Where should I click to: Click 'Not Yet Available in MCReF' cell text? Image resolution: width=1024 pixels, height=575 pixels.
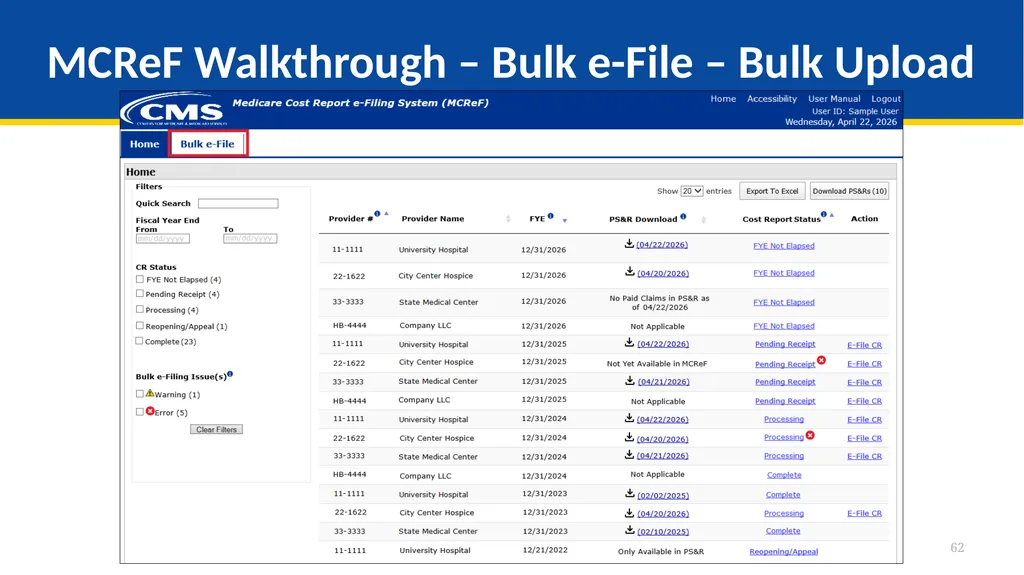click(657, 364)
